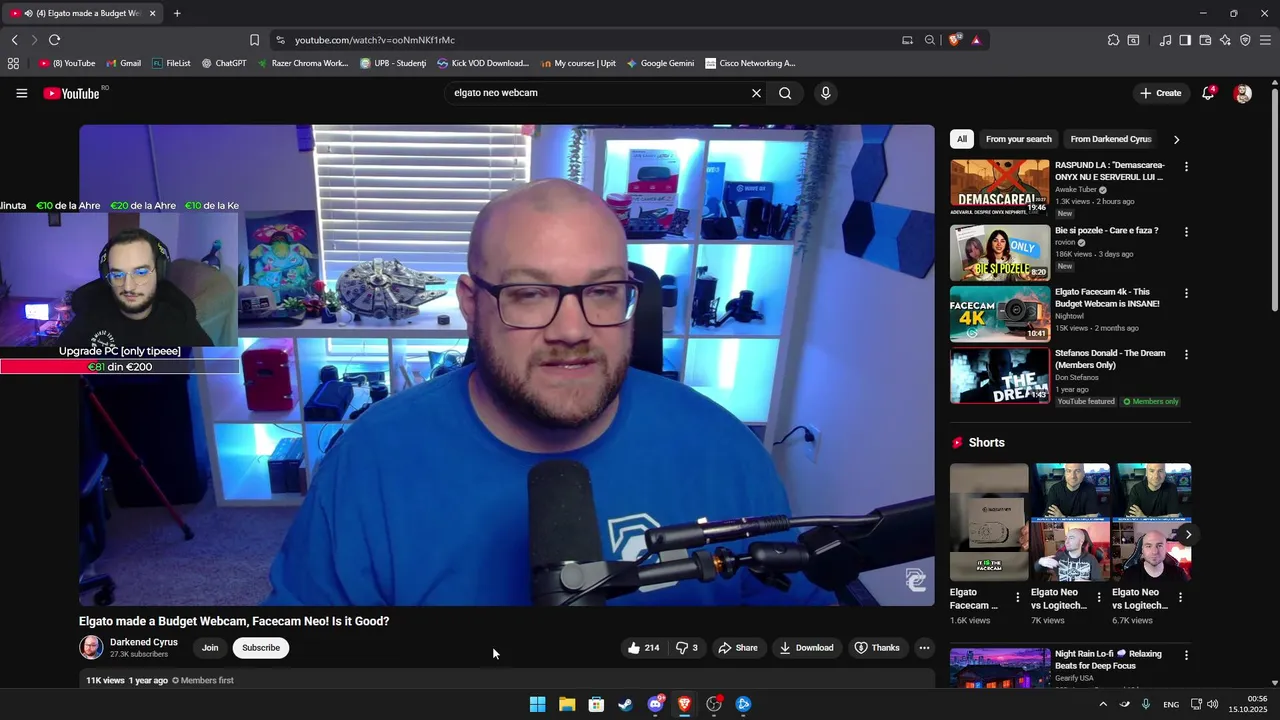The height and width of the screenshot is (720, 1280).
Task: Open File Explorer from the taskbar
Action: pos(567,704)
